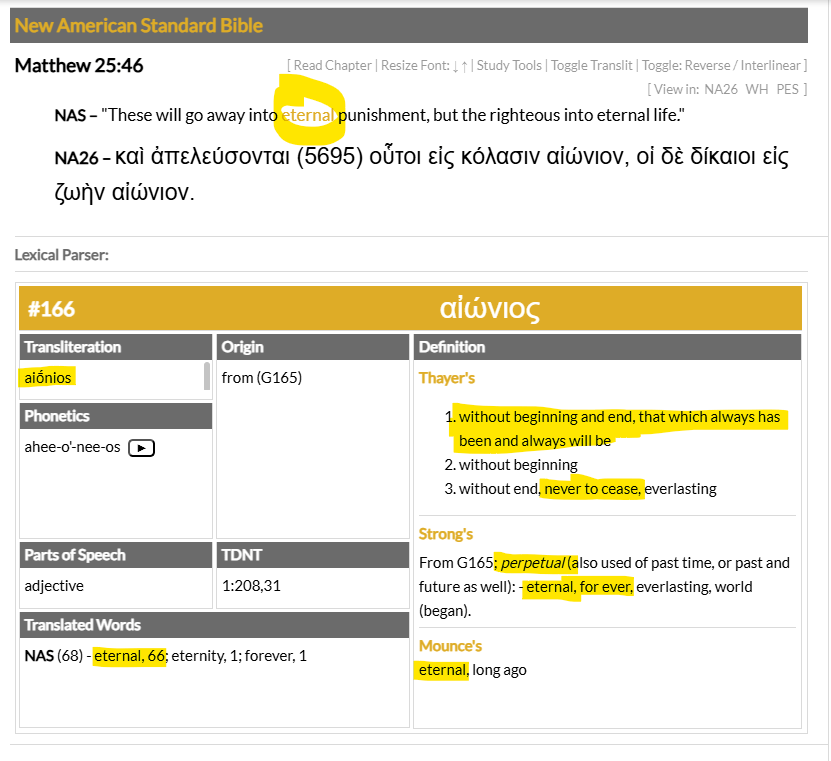View verse in WH text

(x=757, y=89)
